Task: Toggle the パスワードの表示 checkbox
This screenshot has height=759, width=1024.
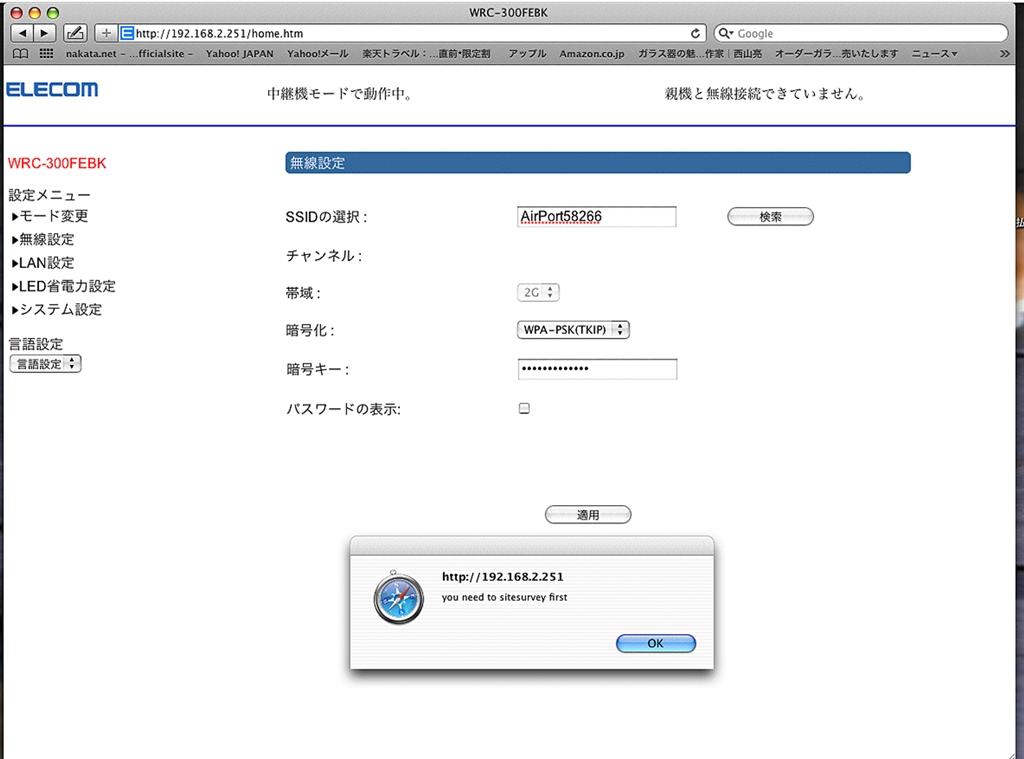Action: click(x=524, y=408)
